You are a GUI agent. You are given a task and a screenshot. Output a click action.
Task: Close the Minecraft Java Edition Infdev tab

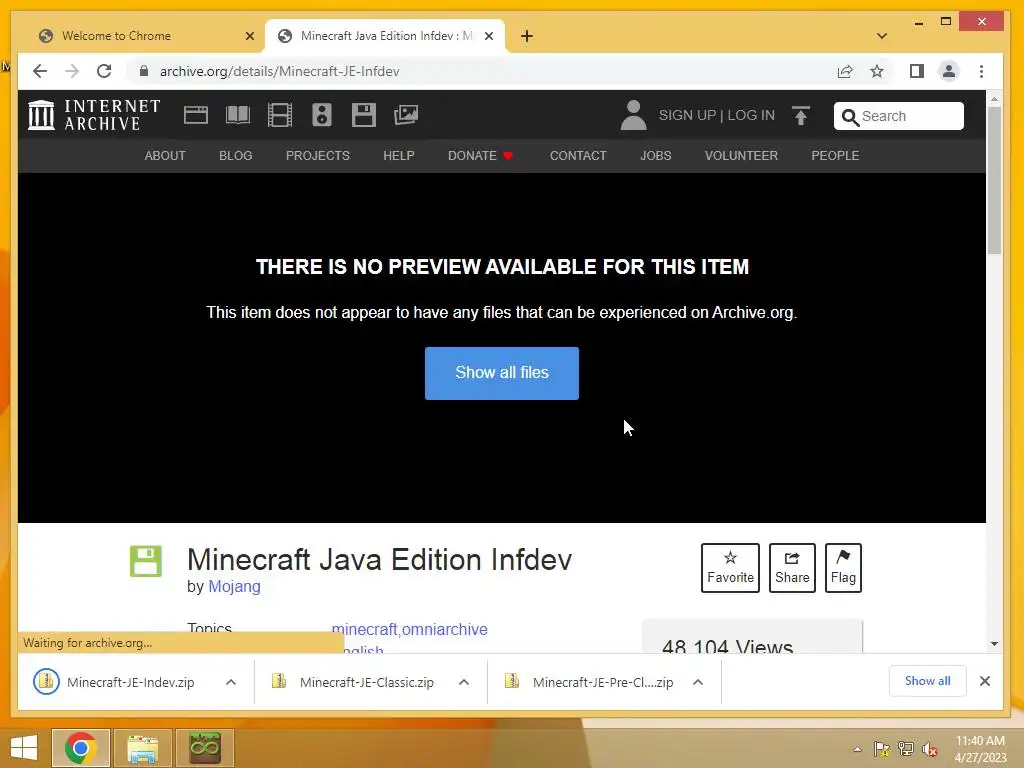(x=488, y=36)
